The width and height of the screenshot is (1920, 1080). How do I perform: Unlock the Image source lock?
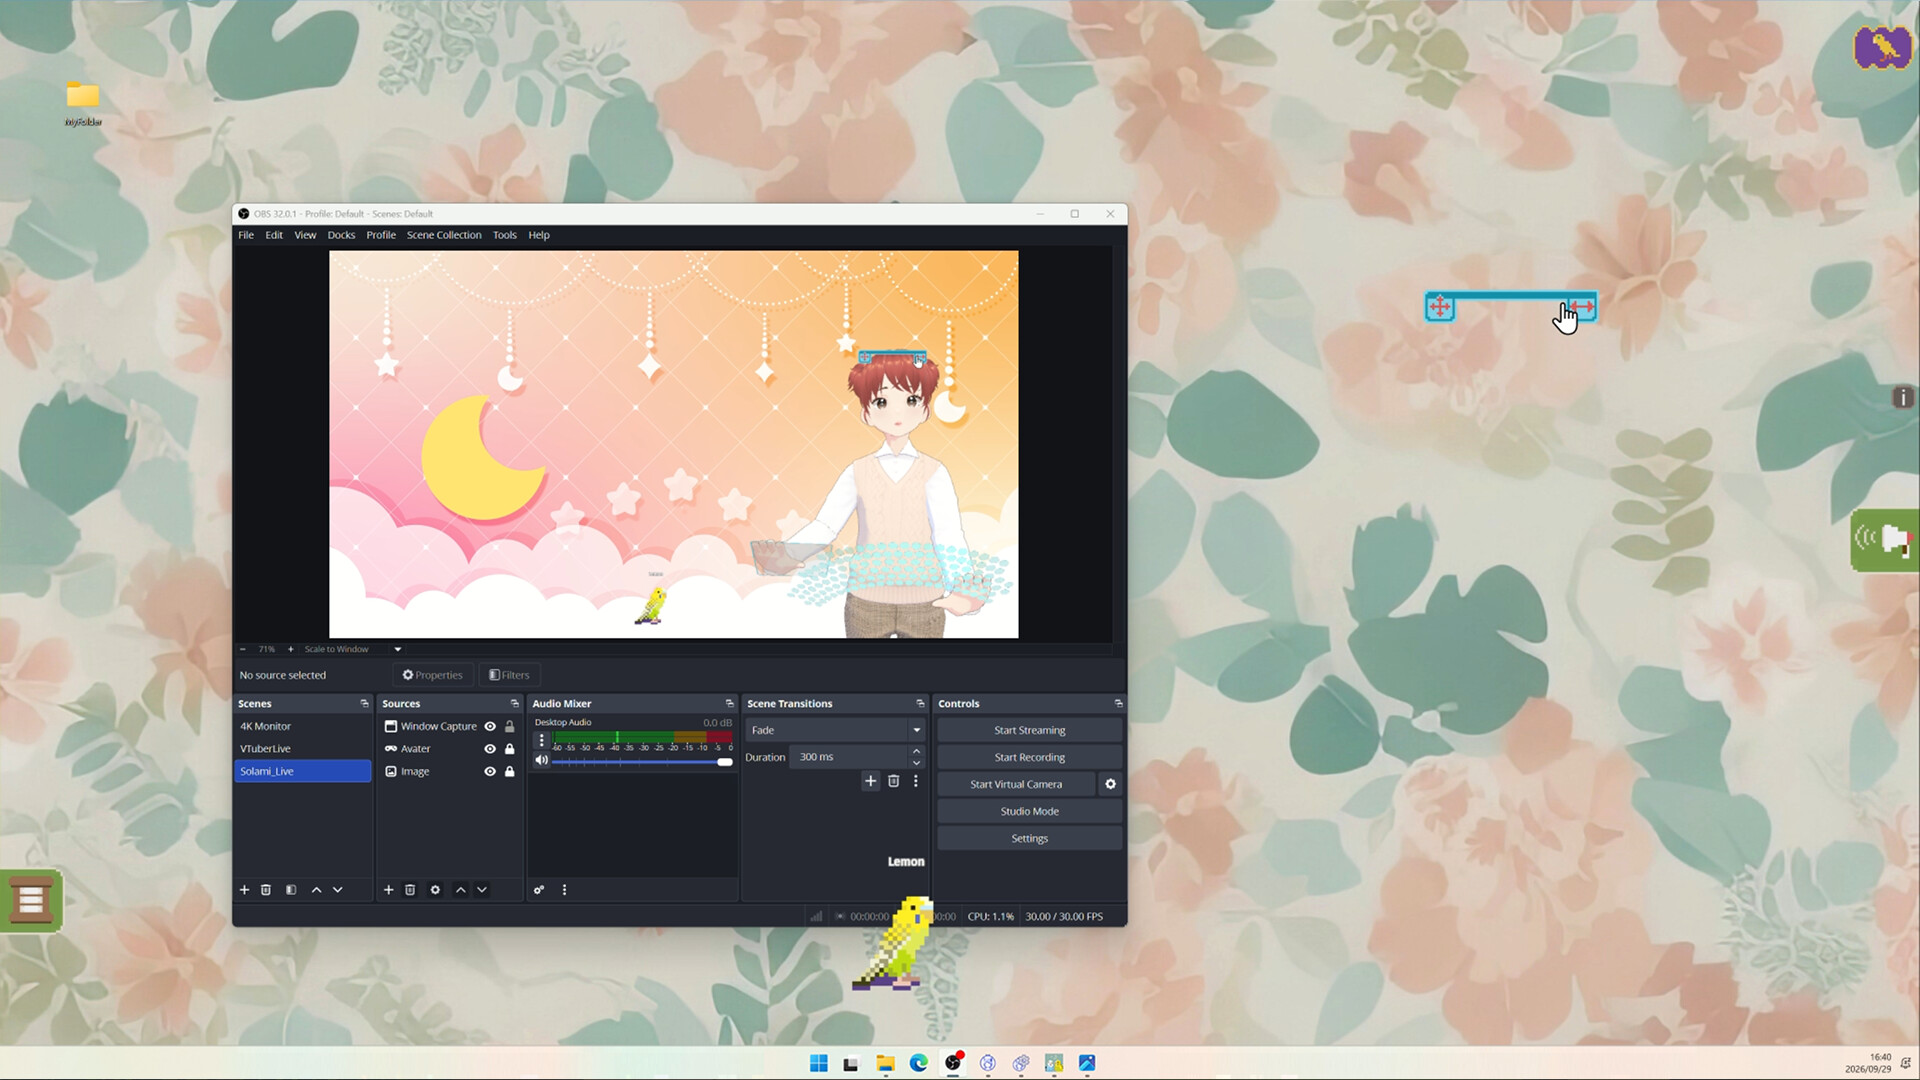click(x=510, y=772)
